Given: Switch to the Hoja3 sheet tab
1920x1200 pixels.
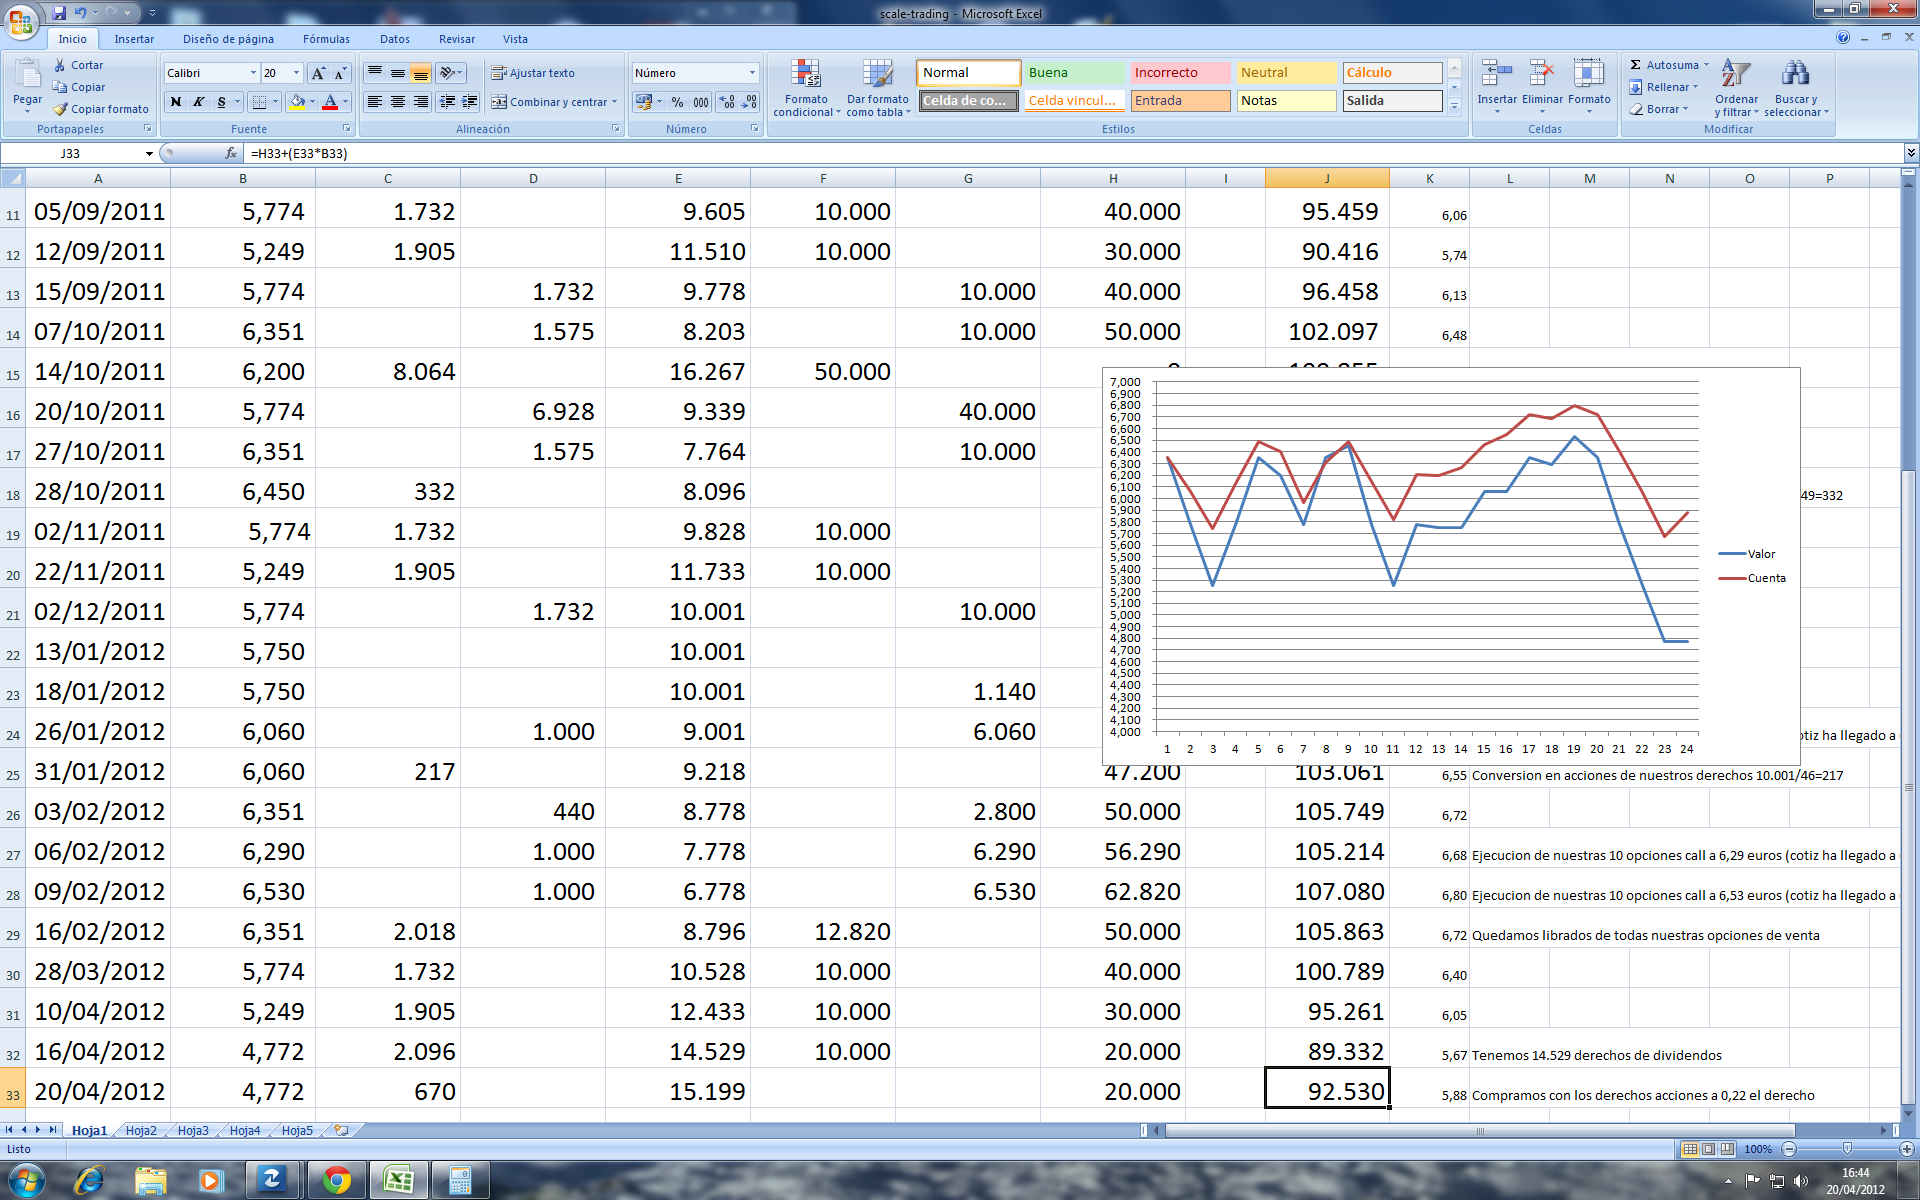Looking at the screenshot, I should [193, 1130].
